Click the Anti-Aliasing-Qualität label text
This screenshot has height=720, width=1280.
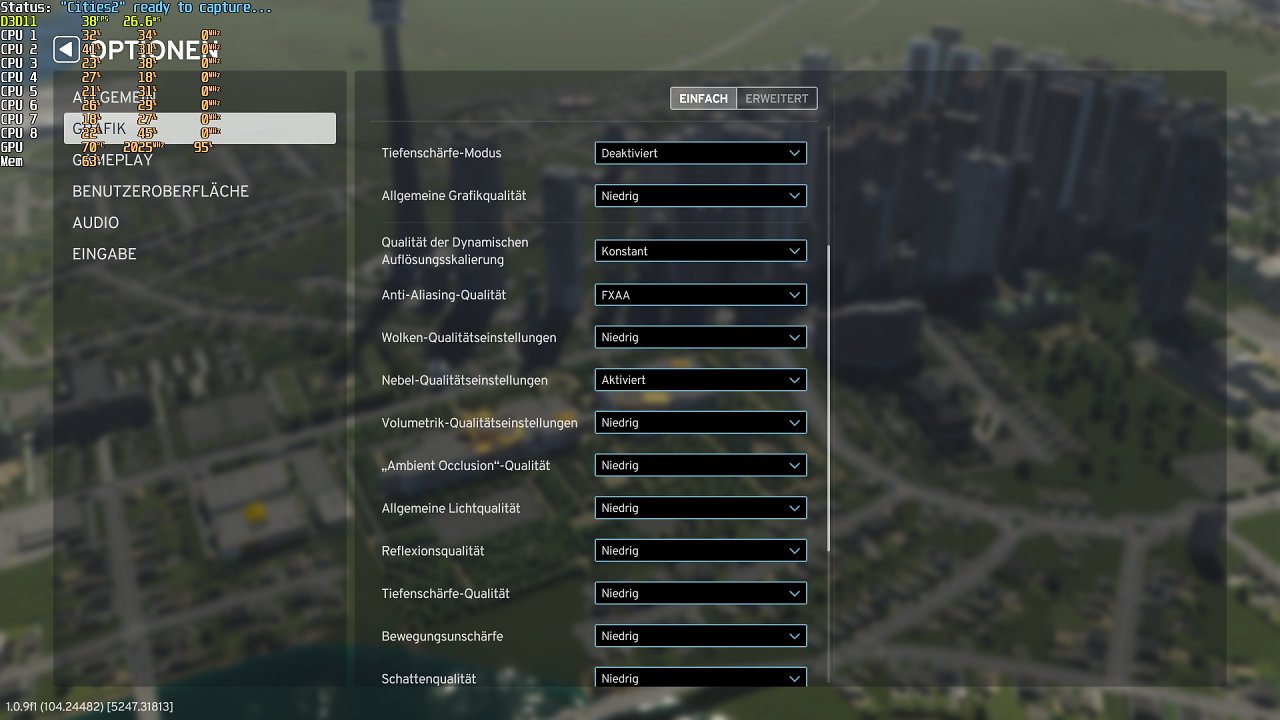click(x=443, y=295)
